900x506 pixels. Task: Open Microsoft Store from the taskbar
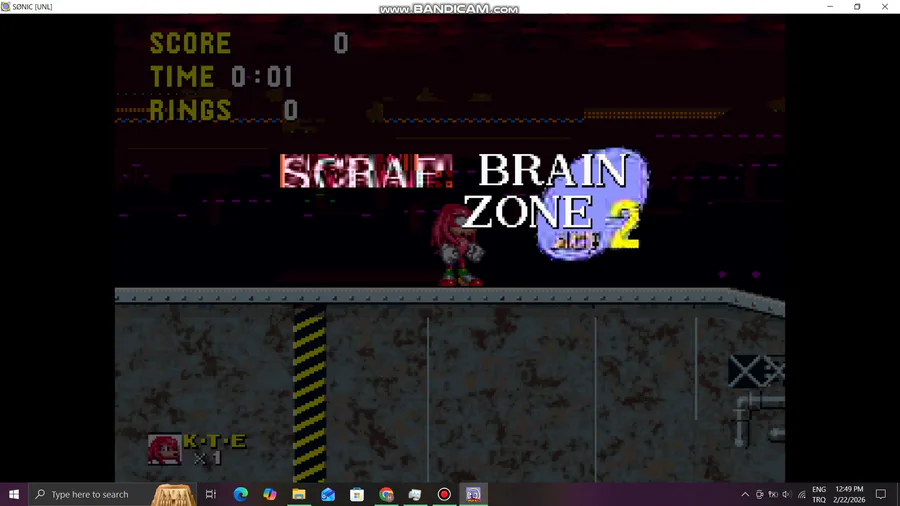[357, 494]
